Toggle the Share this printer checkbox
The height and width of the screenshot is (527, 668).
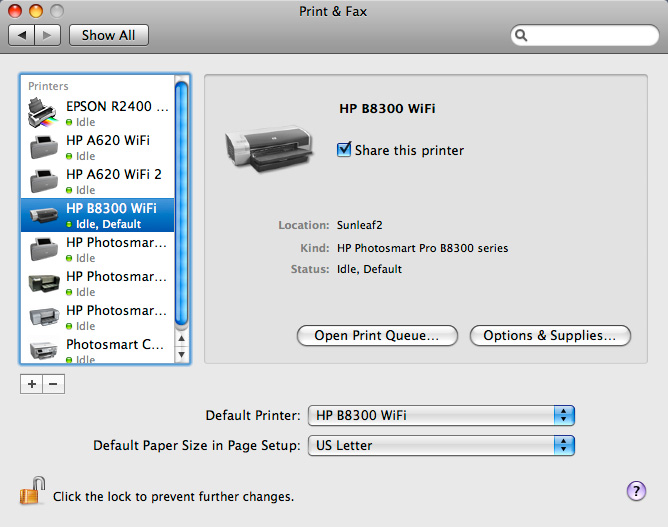[x=343, y=150]
